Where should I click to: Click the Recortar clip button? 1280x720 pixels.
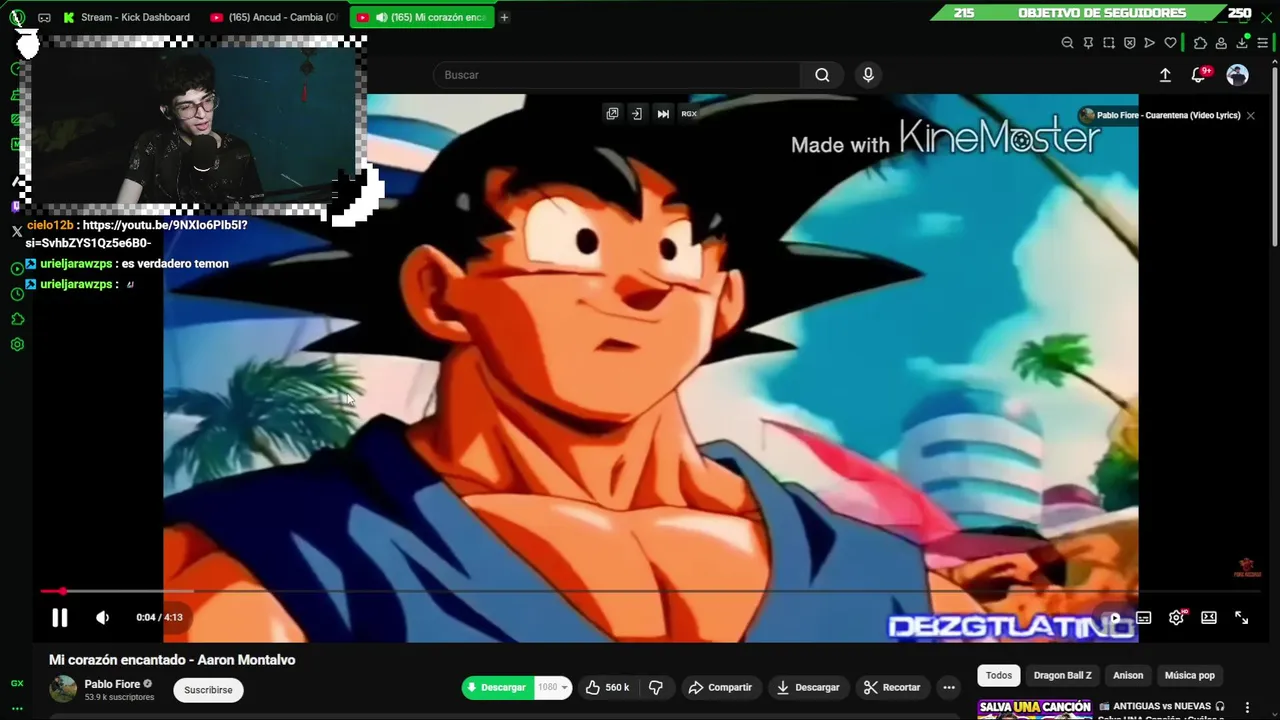[892, 687]
